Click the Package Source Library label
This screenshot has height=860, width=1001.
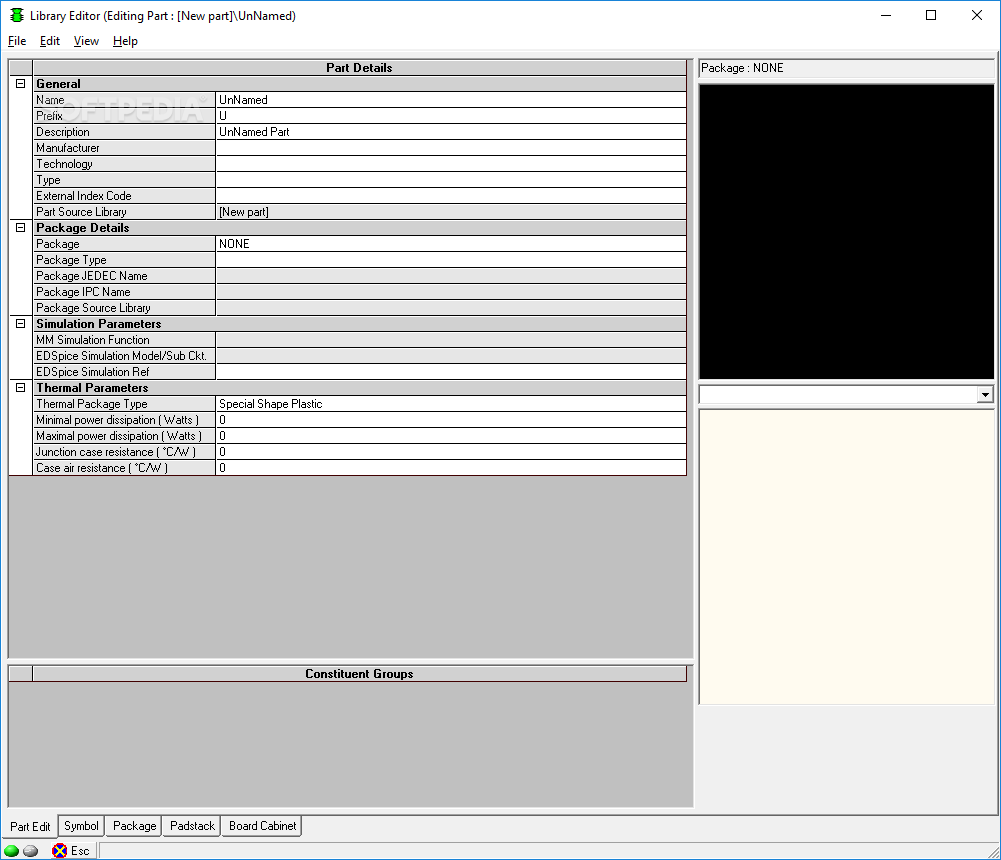pyautogui.click(x=93, y=308)
